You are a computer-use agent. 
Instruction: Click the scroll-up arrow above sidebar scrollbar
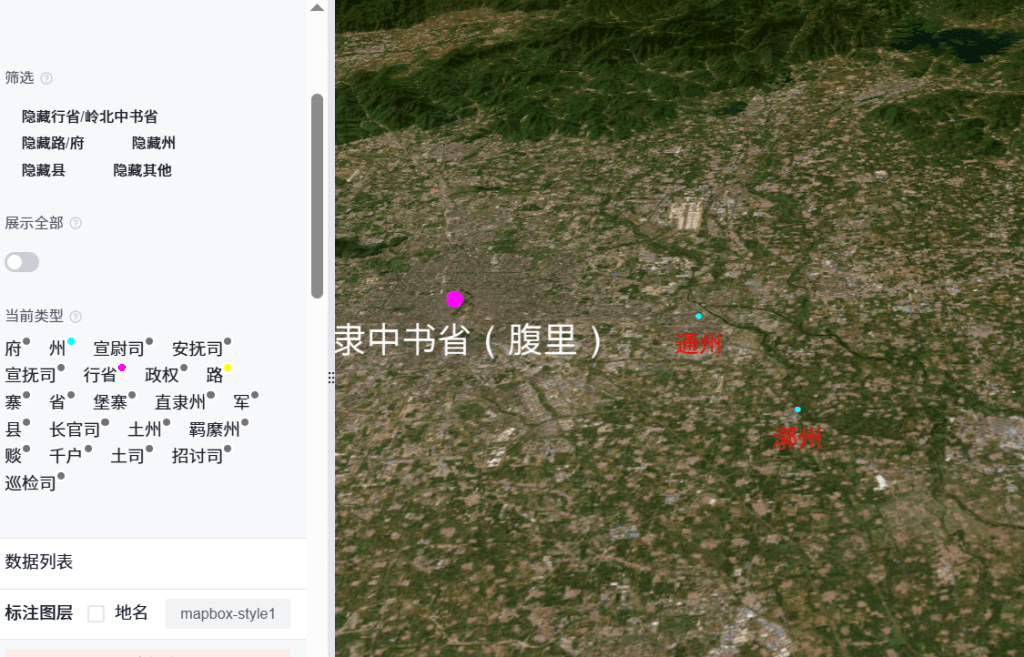coord(317,8)
